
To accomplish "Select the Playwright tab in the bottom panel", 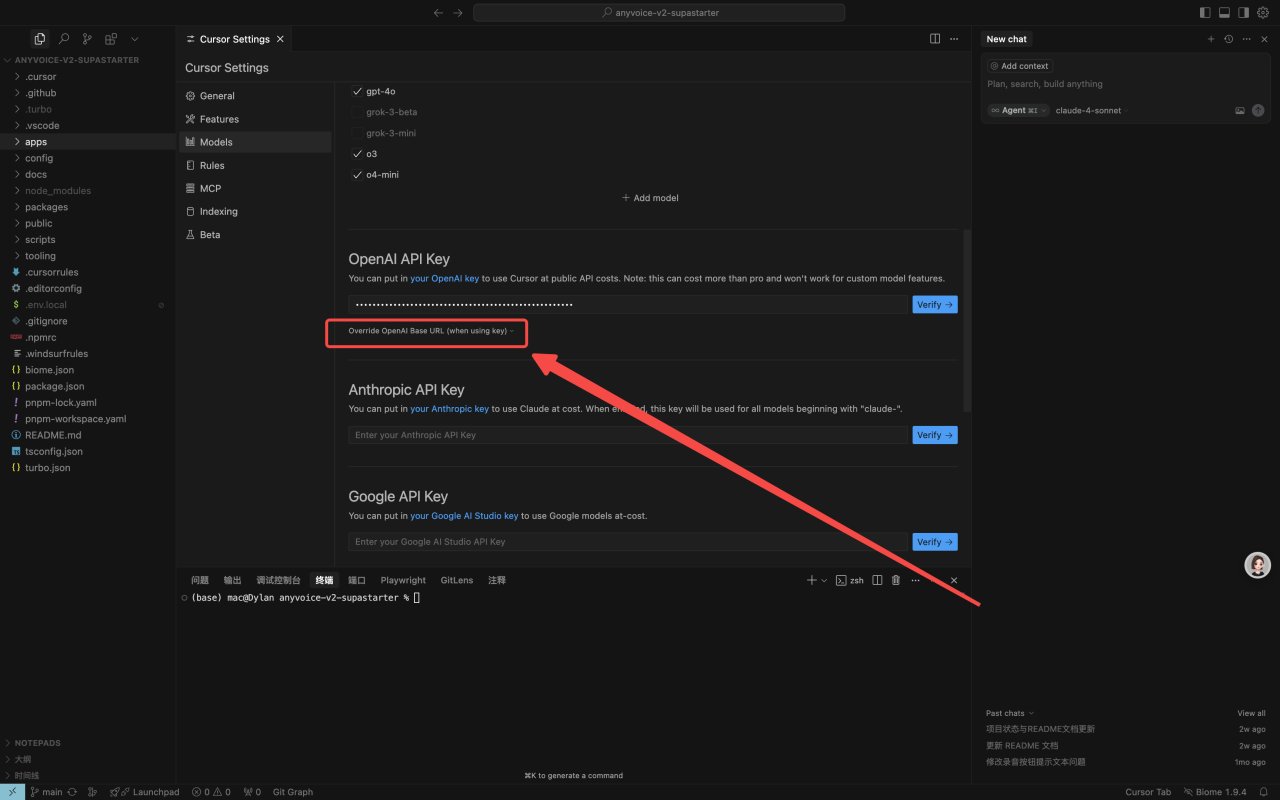I will tap(403, 580).
